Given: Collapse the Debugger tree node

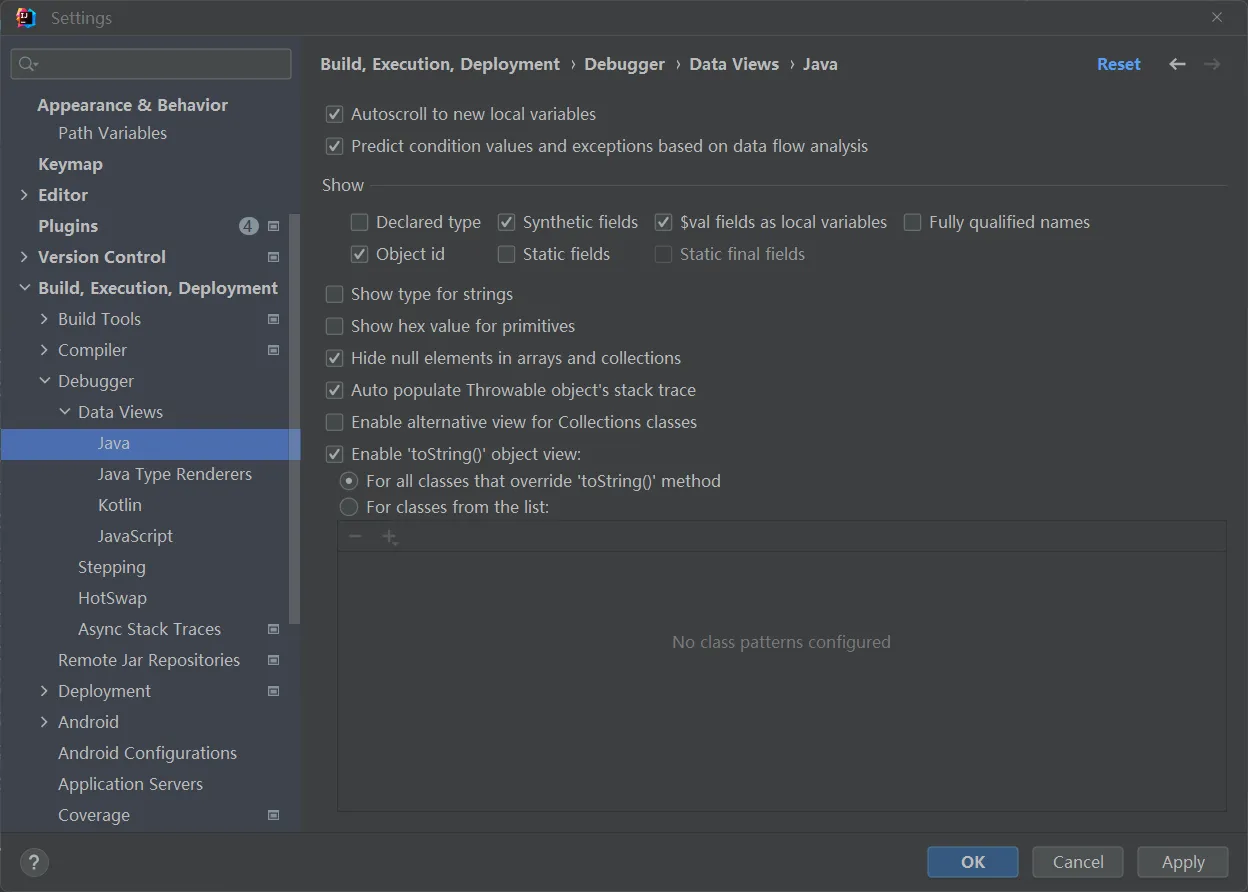Looking at the screenshot, I should 45,381.
